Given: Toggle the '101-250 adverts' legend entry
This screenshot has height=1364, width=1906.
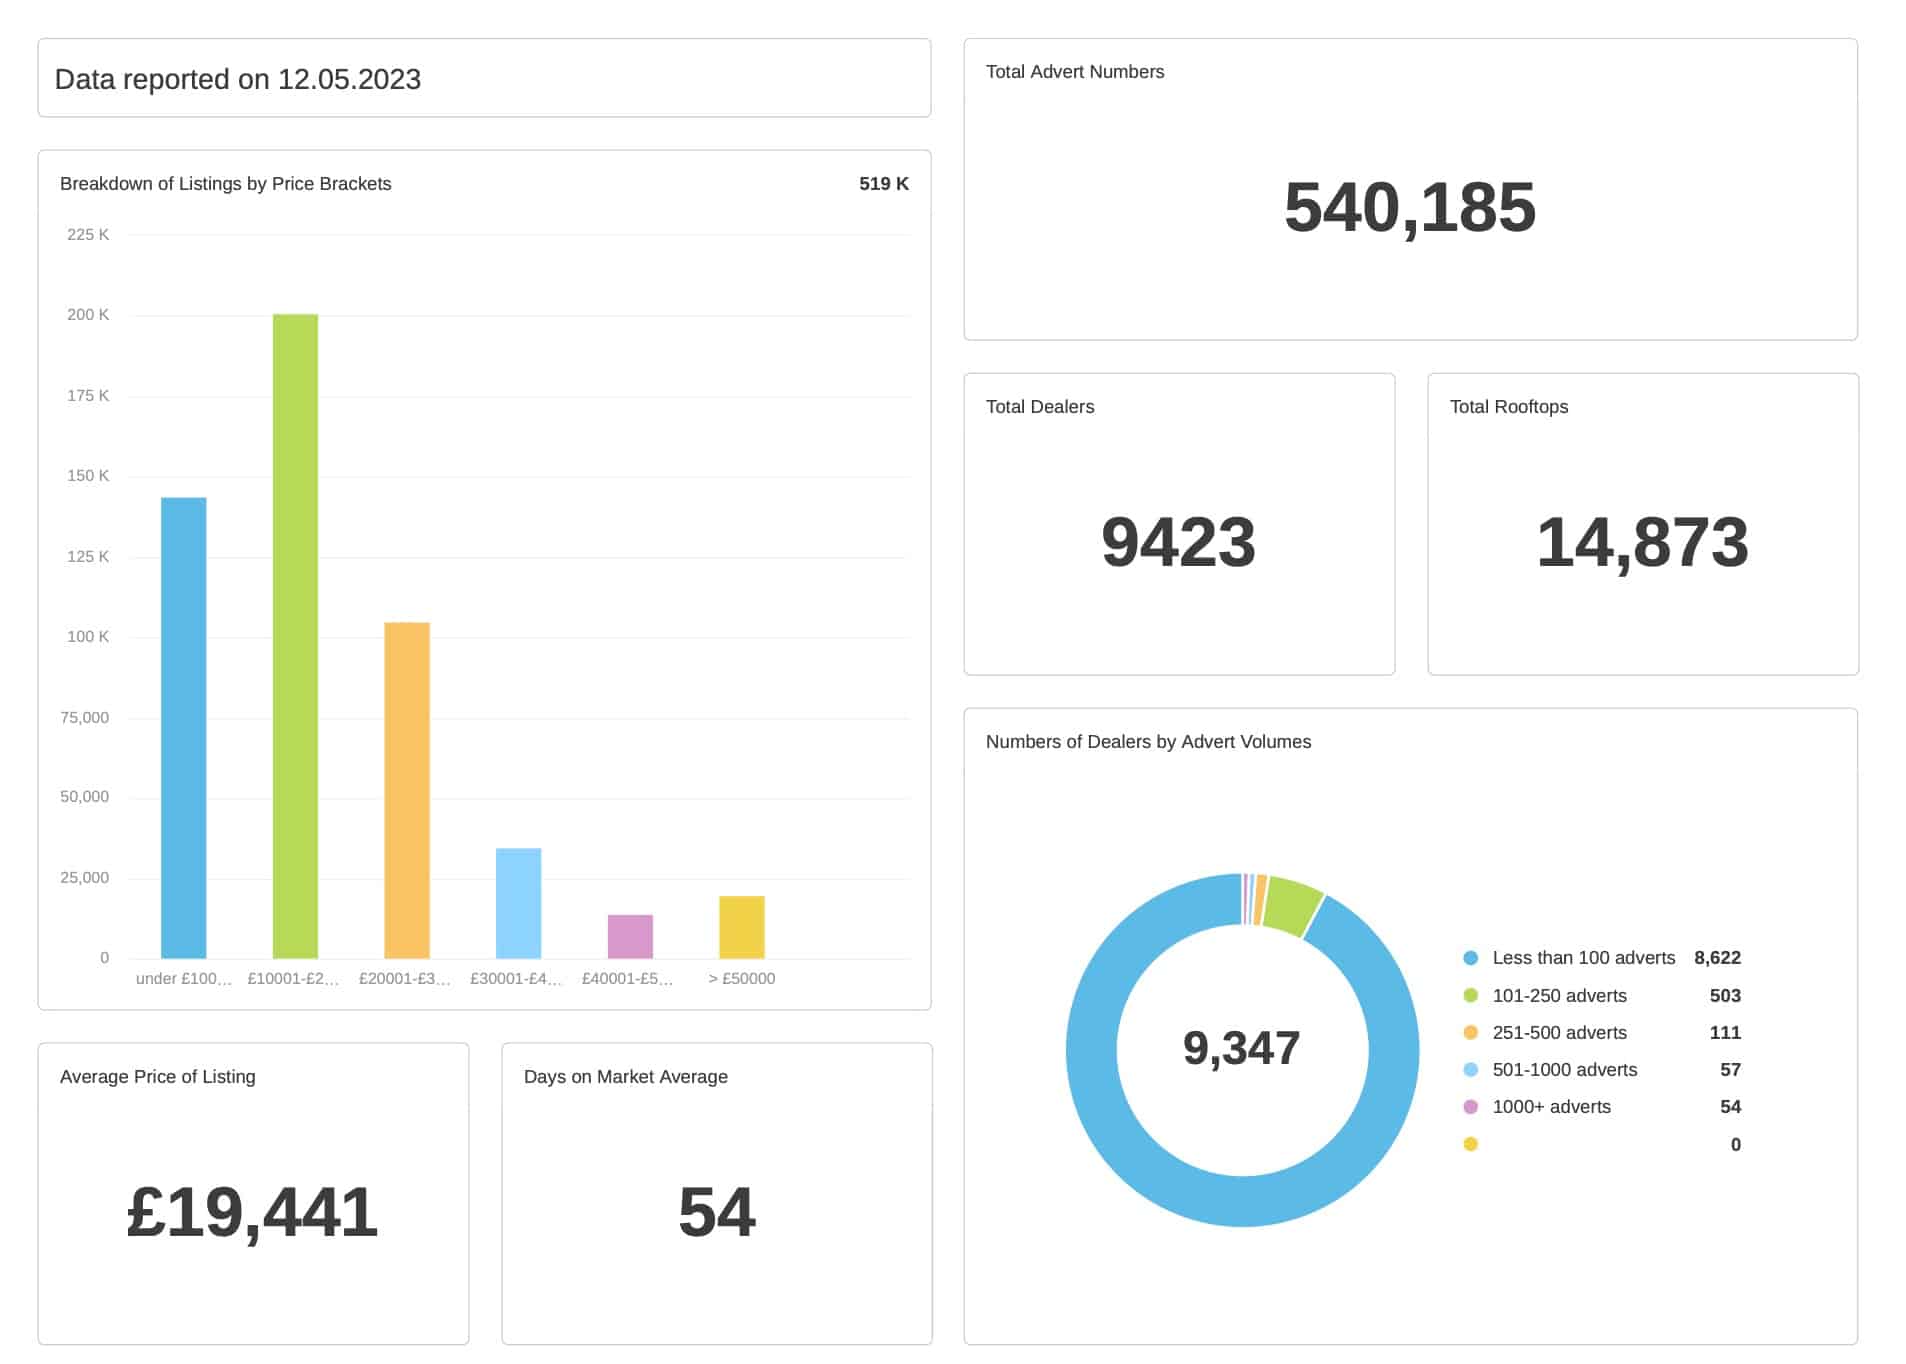Looking at the screenshot, I should 1558,995.
